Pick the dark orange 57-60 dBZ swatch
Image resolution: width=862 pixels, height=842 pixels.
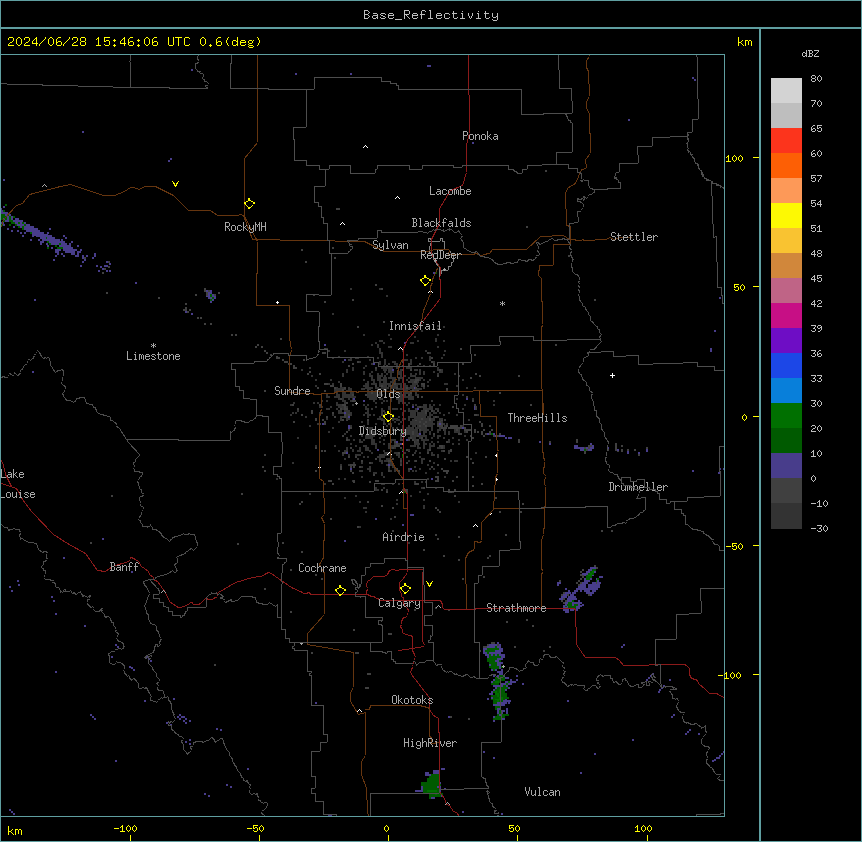[786, 165]
